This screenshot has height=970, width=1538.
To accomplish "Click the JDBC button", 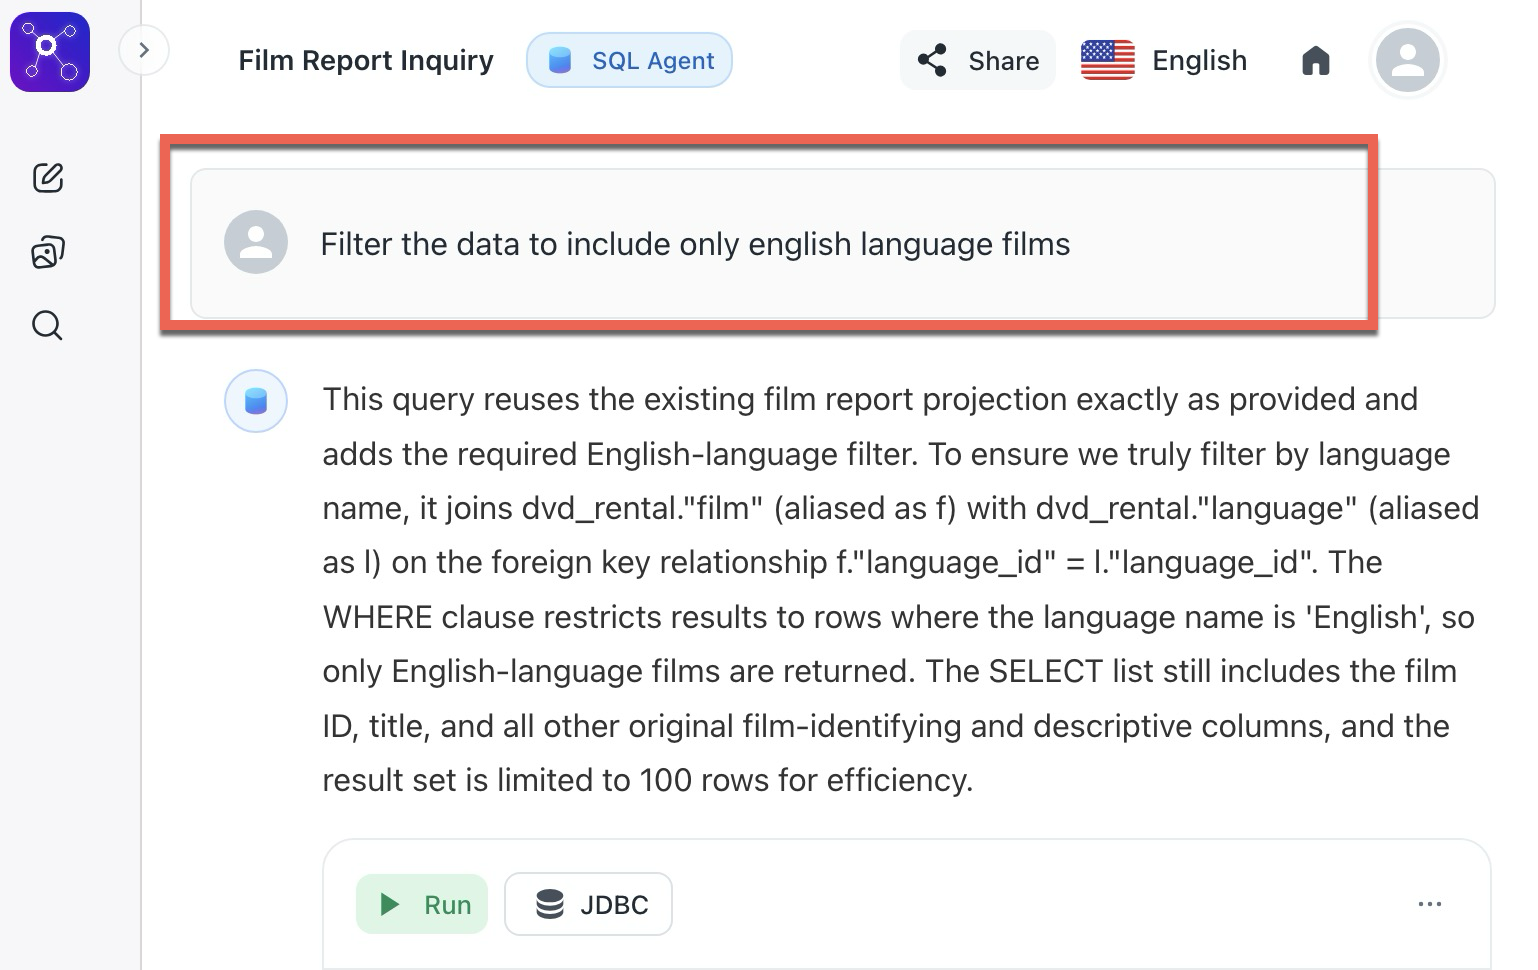I will [x=588, y=905].
